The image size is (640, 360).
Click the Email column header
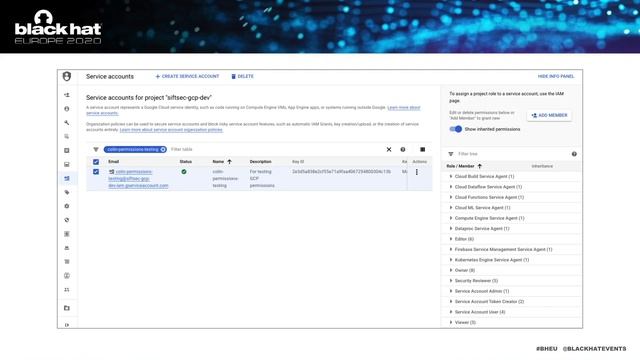click(x=113, y=162)
